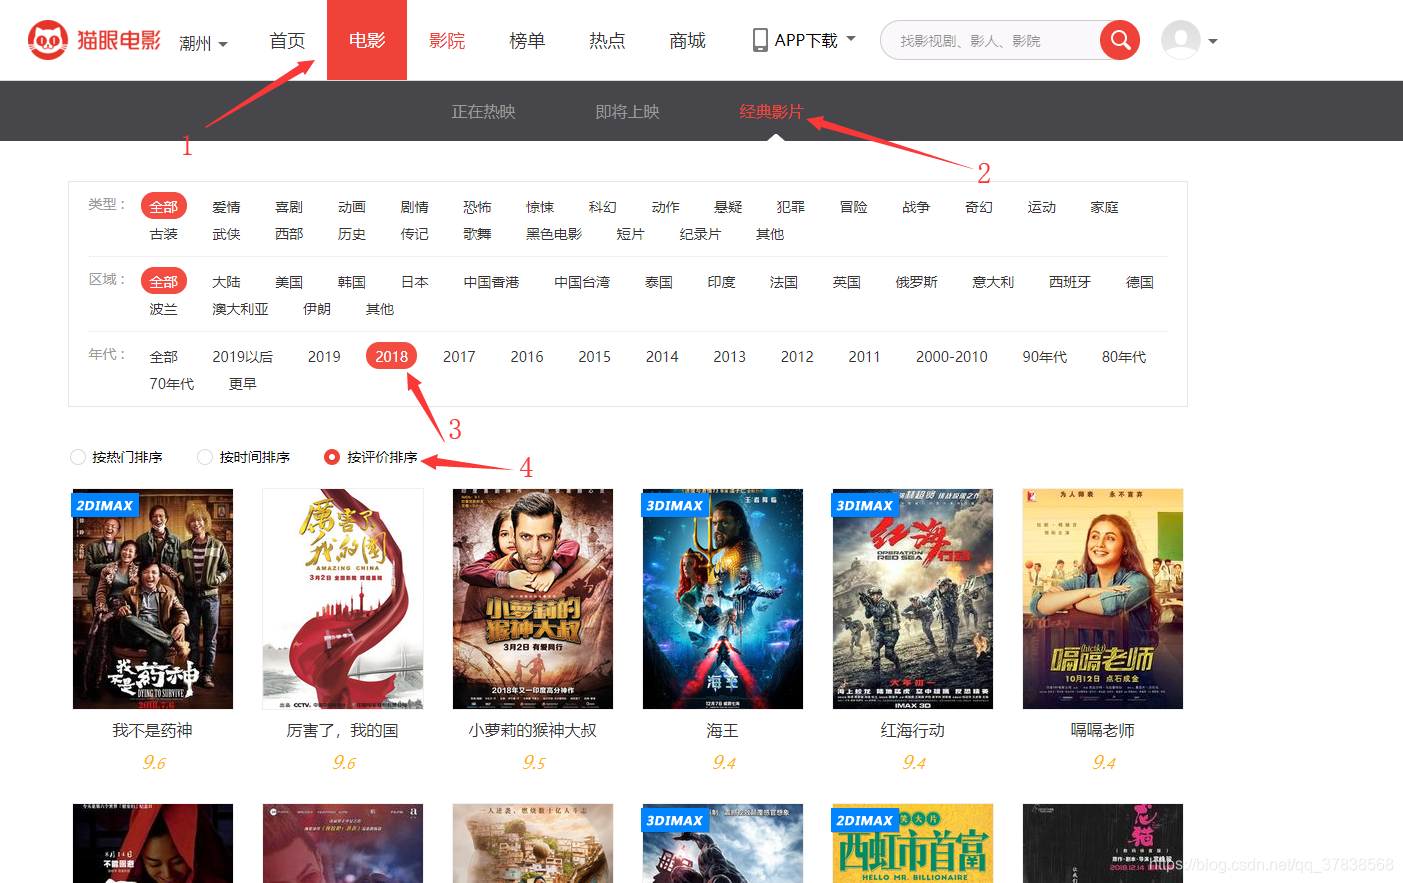Open the 嗝嗝老师 movie poster
The image size is (1403, 883).
(1103, 599)
